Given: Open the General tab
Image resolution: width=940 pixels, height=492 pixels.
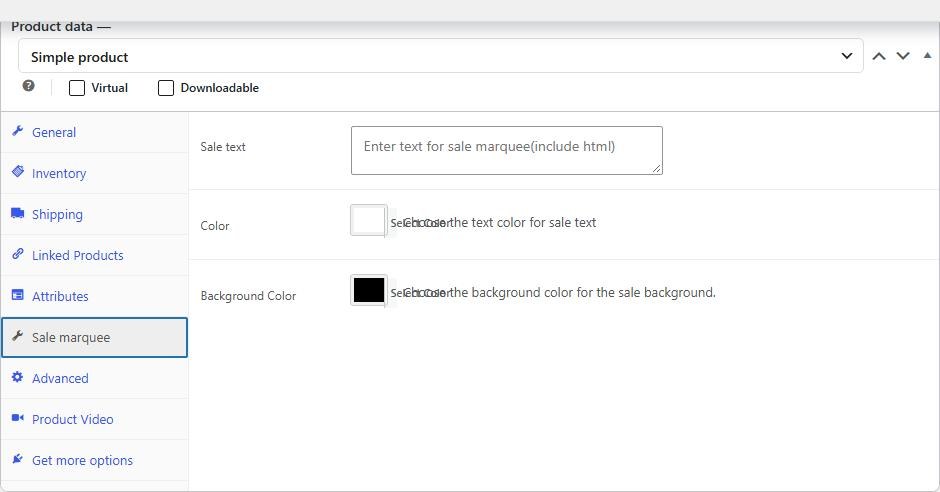Looking at the screenshot, I should coord(95,132).
